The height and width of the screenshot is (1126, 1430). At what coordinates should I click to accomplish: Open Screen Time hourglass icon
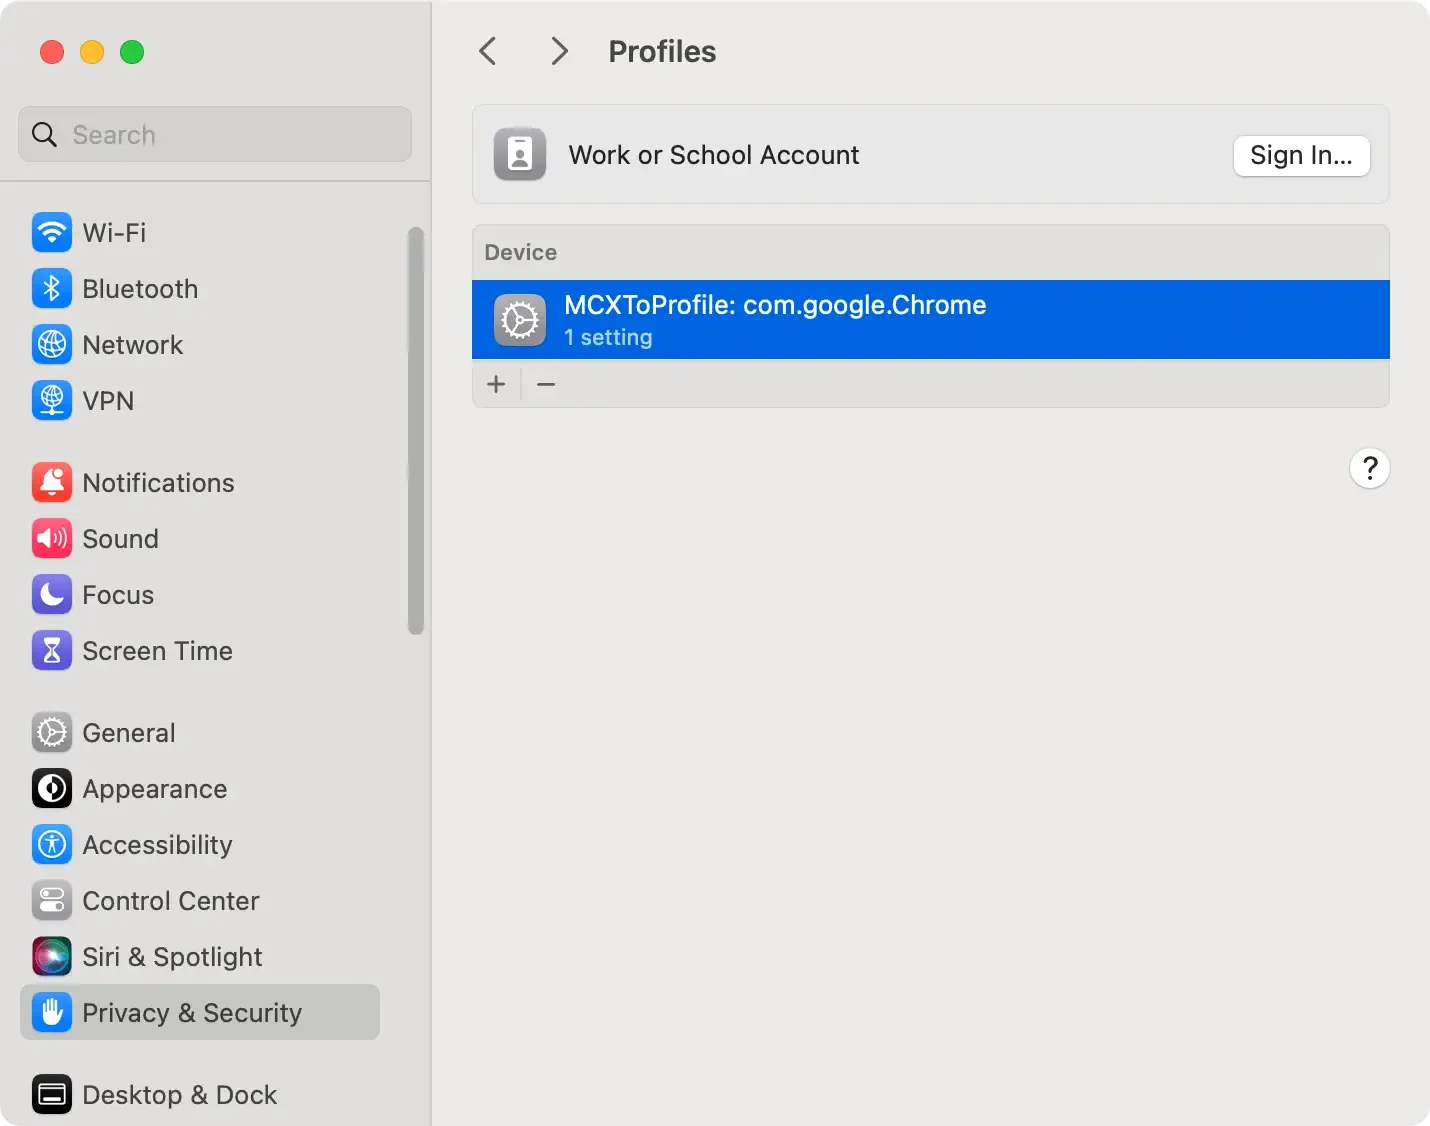tap(51, 651)
